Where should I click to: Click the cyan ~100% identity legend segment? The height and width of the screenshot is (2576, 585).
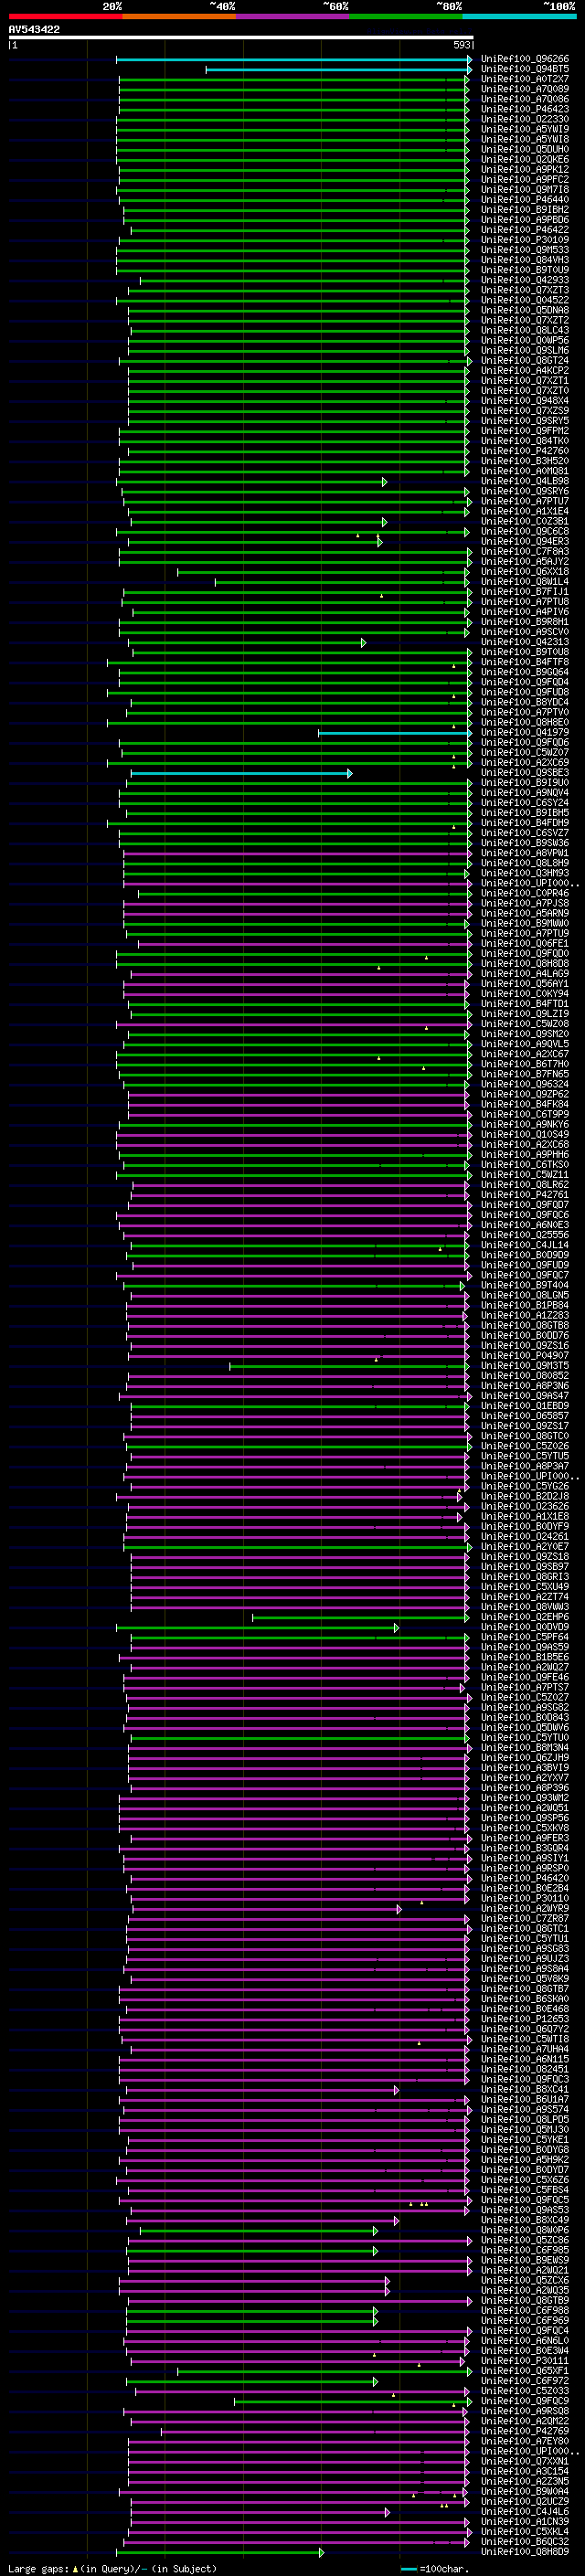click(519, 16)
